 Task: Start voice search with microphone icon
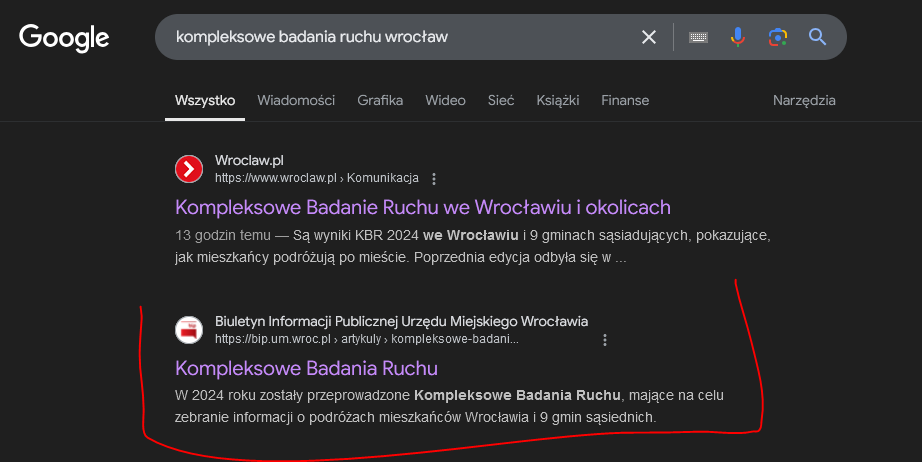[737, 37]
